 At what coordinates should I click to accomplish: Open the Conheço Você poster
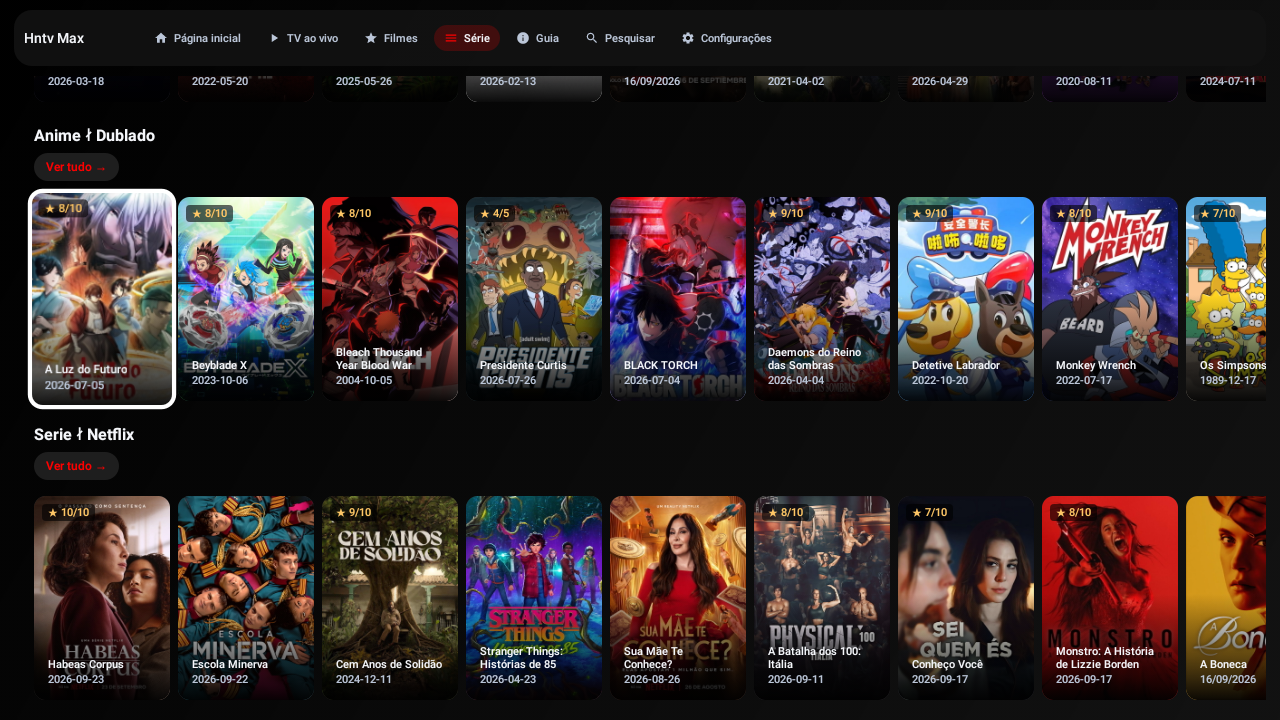[966, 598]
